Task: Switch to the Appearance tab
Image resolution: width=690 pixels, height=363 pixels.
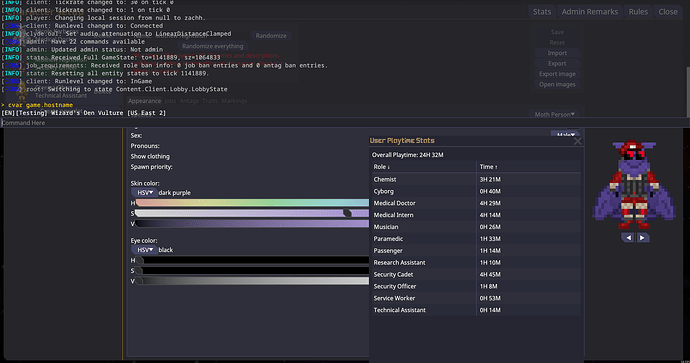Action: point(144,101)
